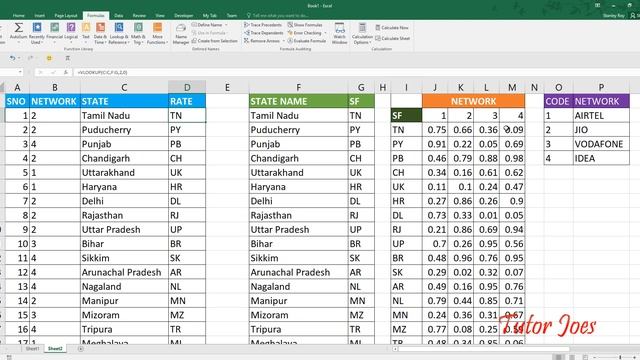This screenshot has height=360, width=640.
Task: Open the Page Layout tab
Action: point(66,16)
